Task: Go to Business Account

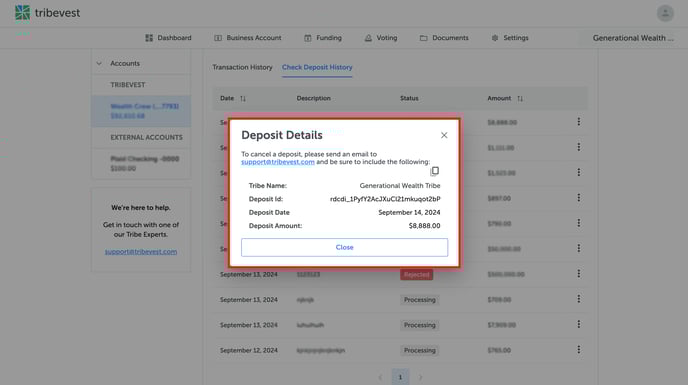Action: coord(248,38)
